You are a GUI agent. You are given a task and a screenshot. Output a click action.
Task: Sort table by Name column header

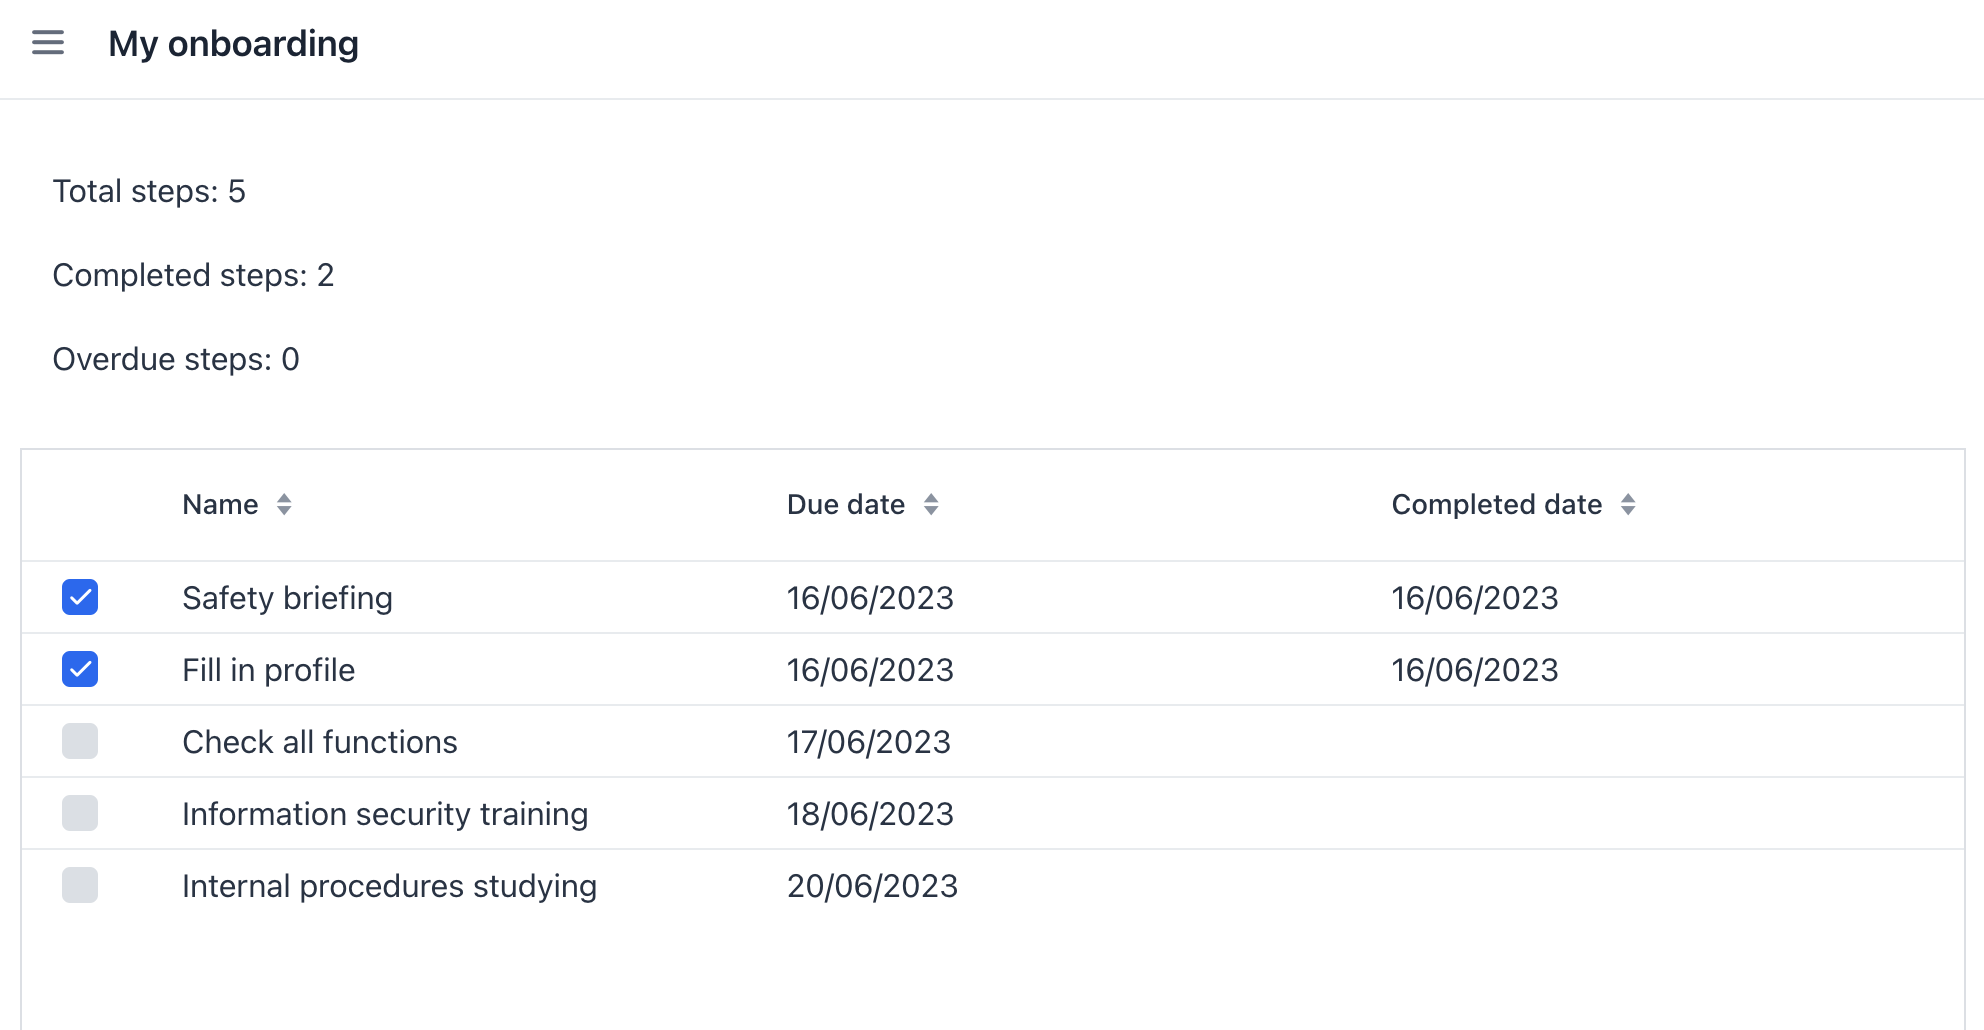pos(220,504)
